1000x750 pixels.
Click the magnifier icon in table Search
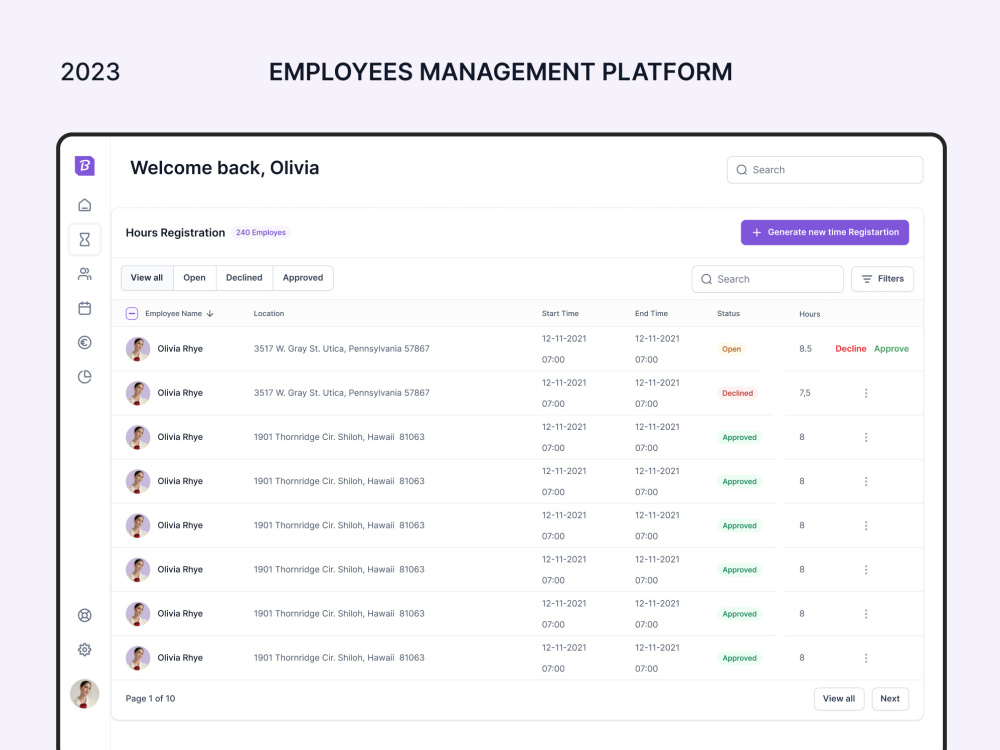[x=707, y=279]
